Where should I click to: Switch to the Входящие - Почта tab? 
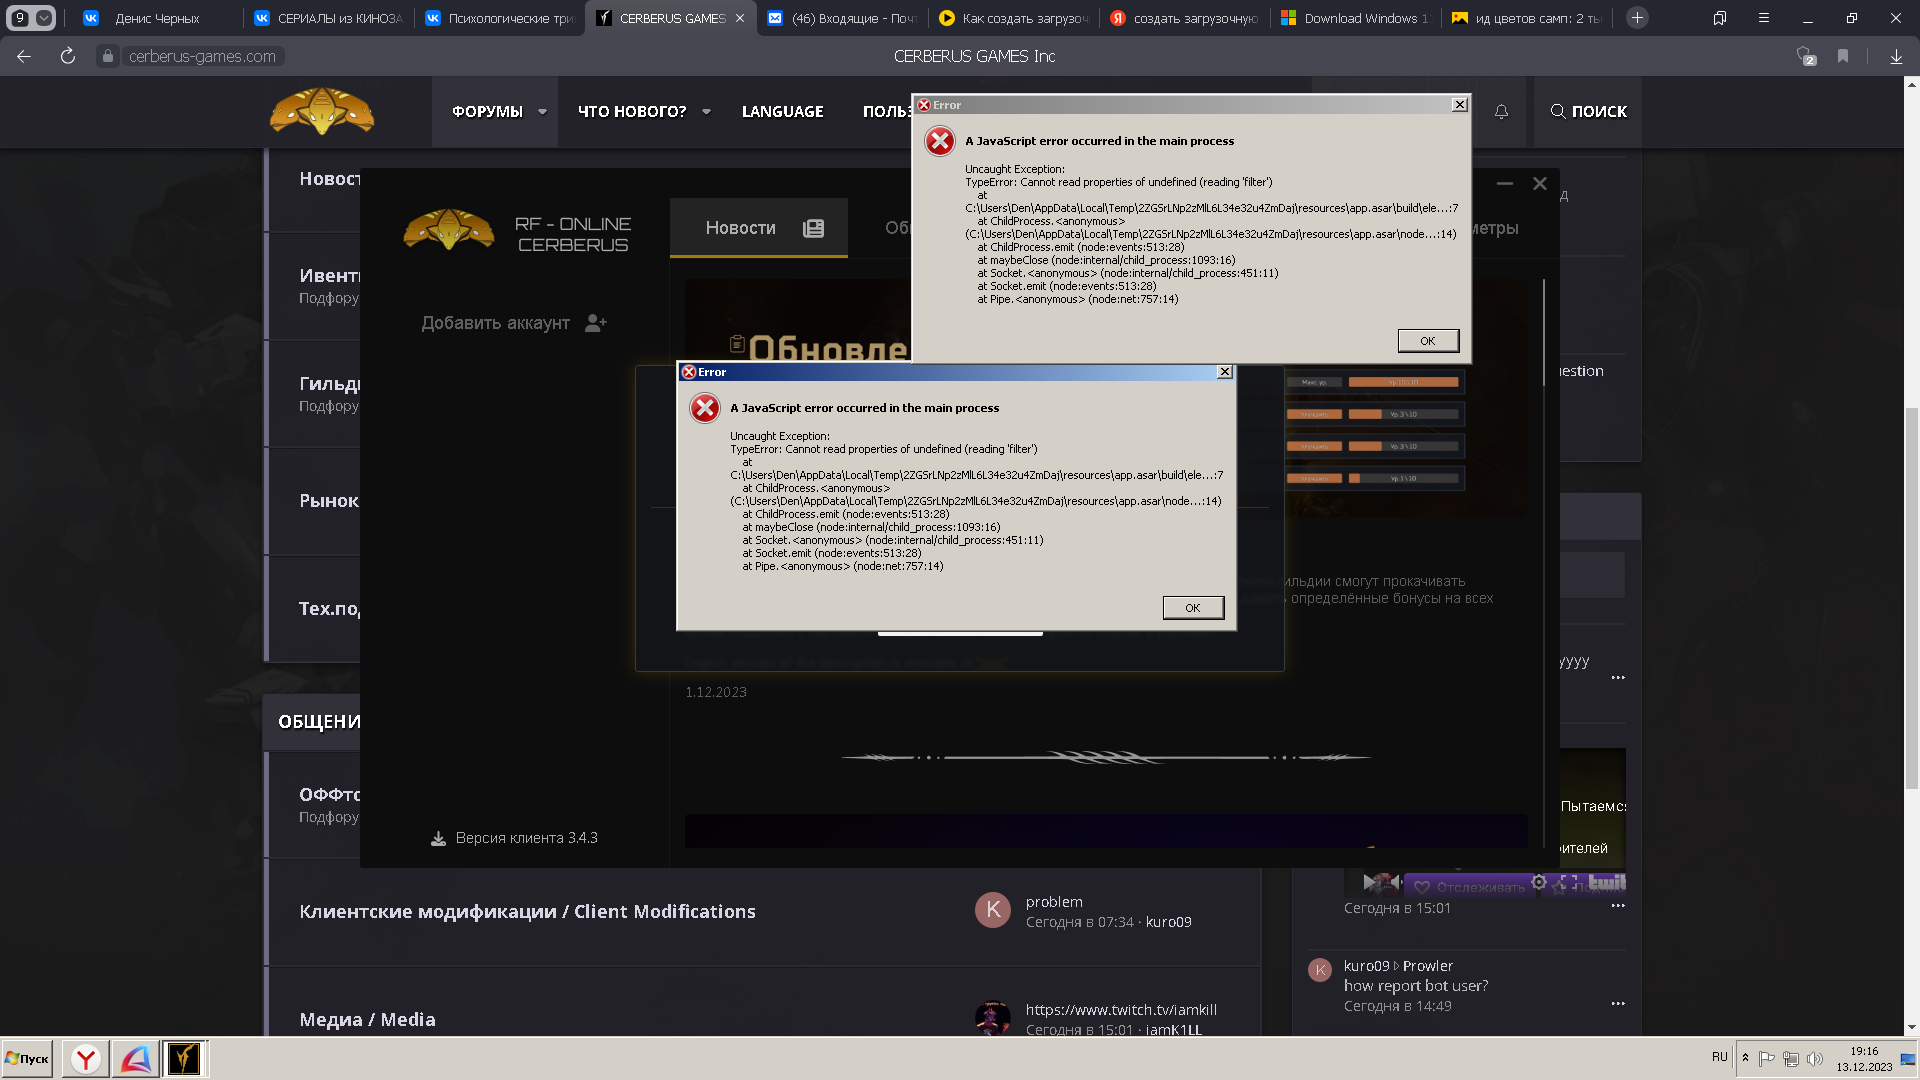click(842, 18)
